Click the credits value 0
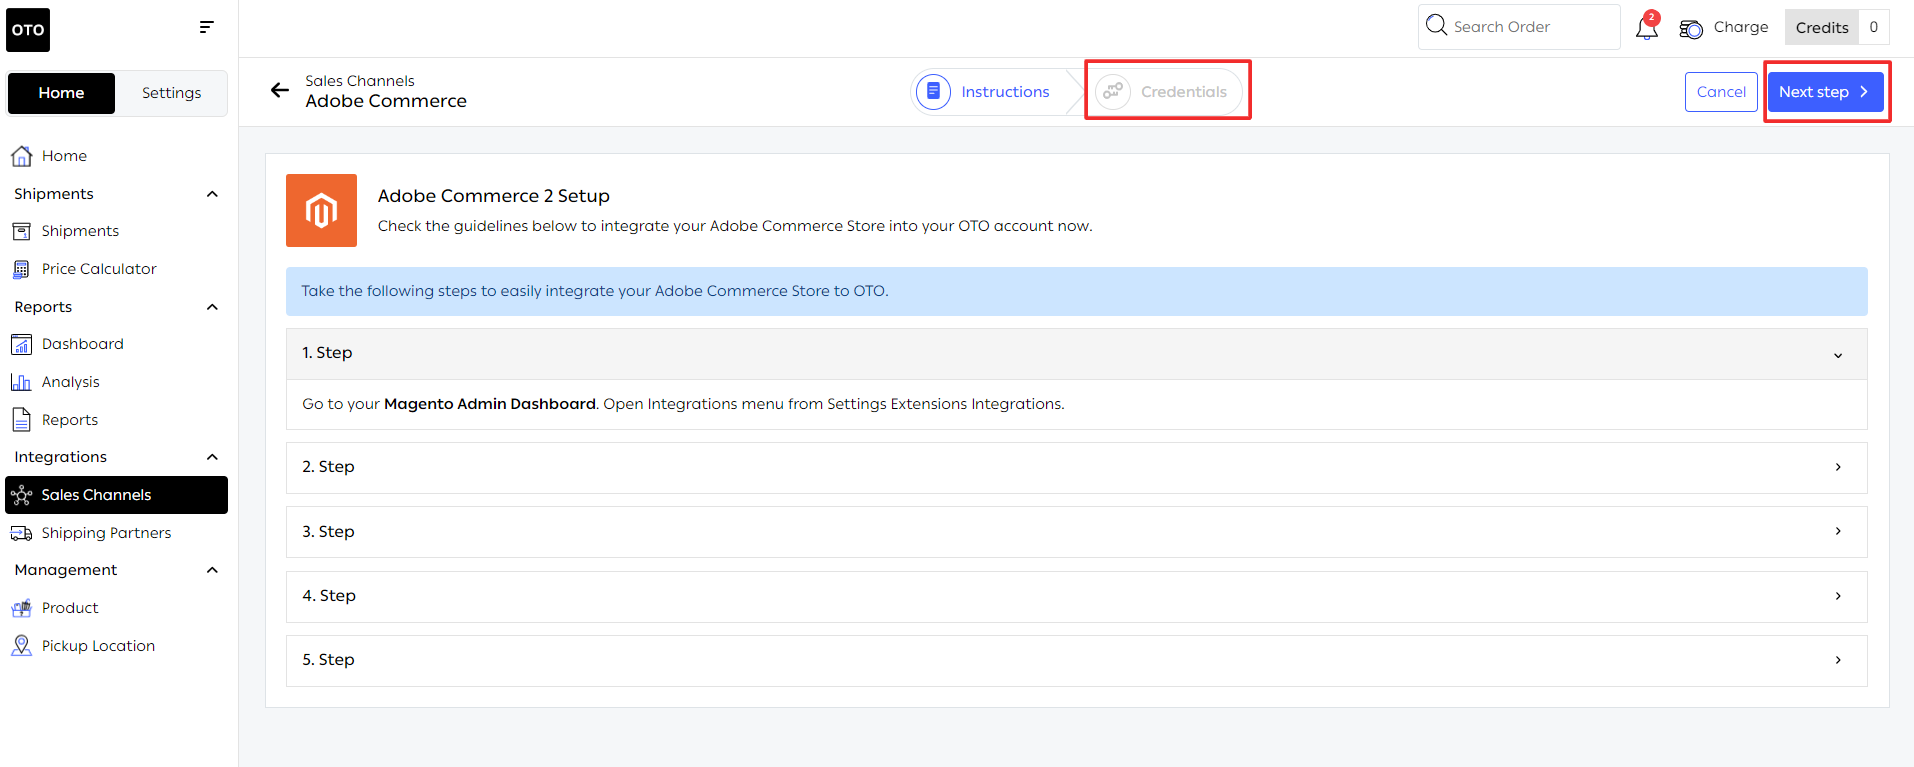Viewport: 1914px width, 767px height. coord(1874,27)
